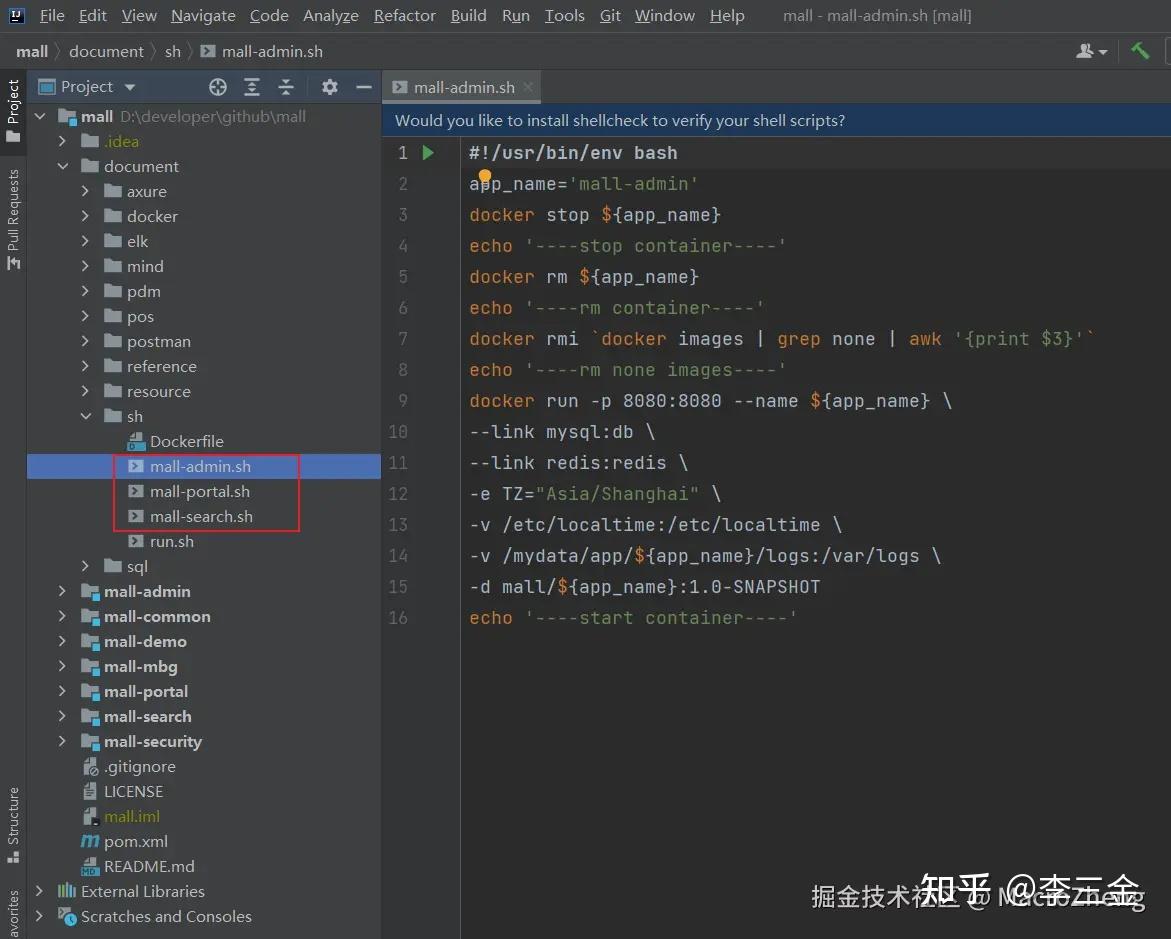Click mall in the breadcrumb bar
Screen dimensions: 1171x939
coord(32,52)
